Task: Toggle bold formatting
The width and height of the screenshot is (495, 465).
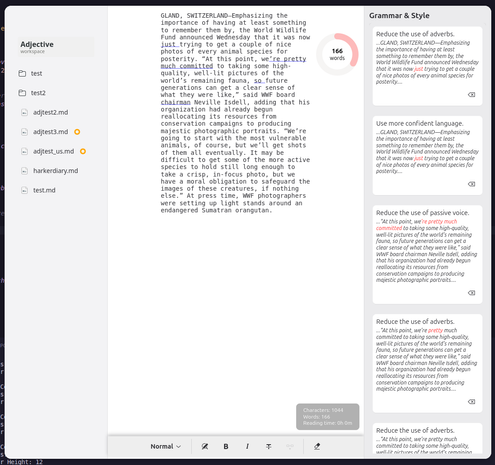Action: coord(226,446)
